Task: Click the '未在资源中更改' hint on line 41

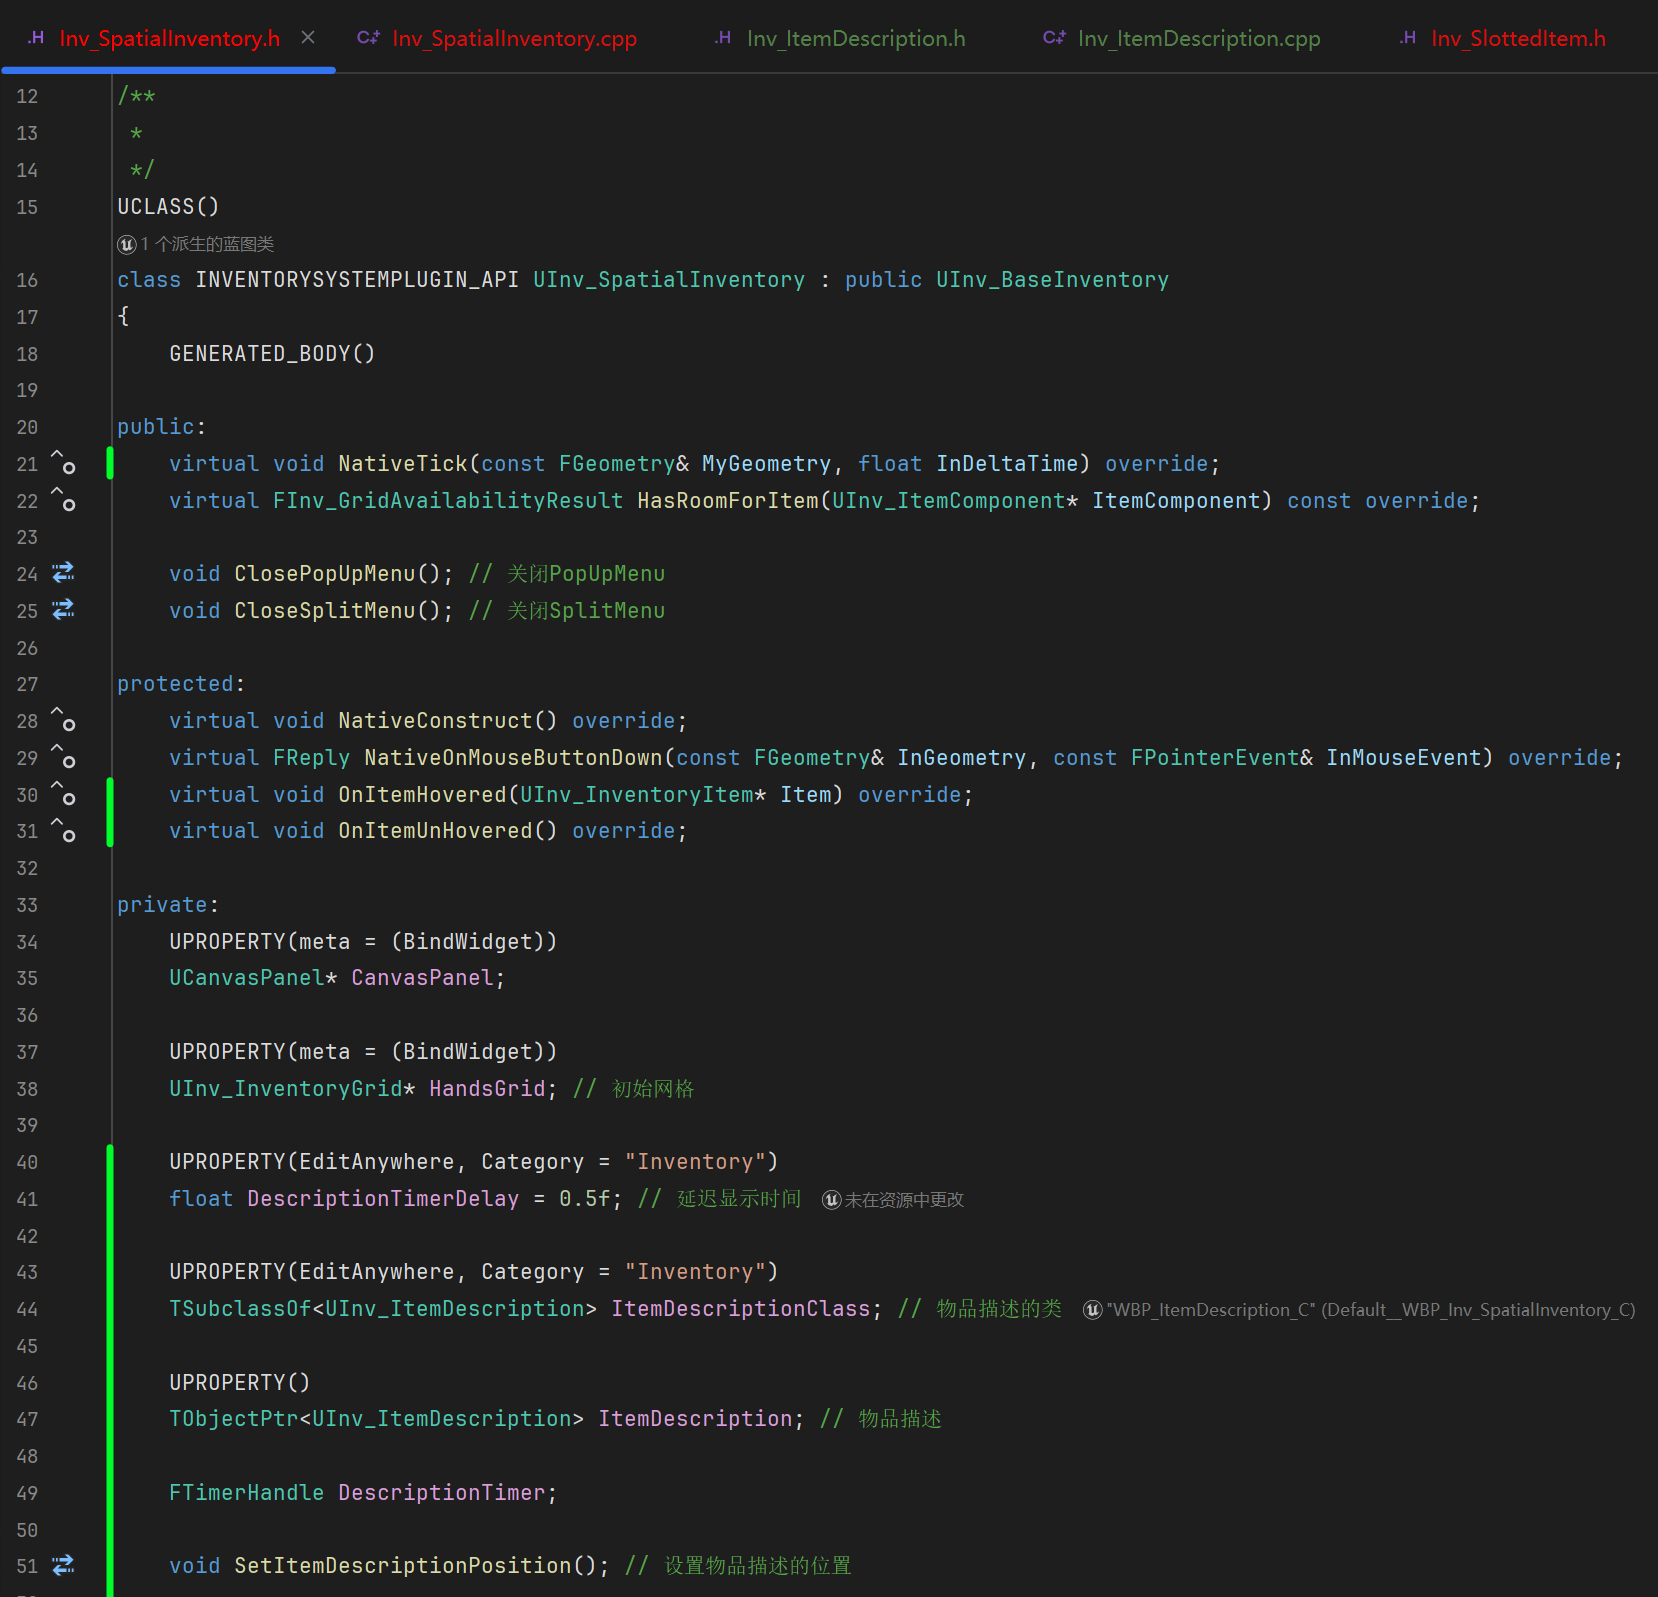Action: tap(892, 1199)
